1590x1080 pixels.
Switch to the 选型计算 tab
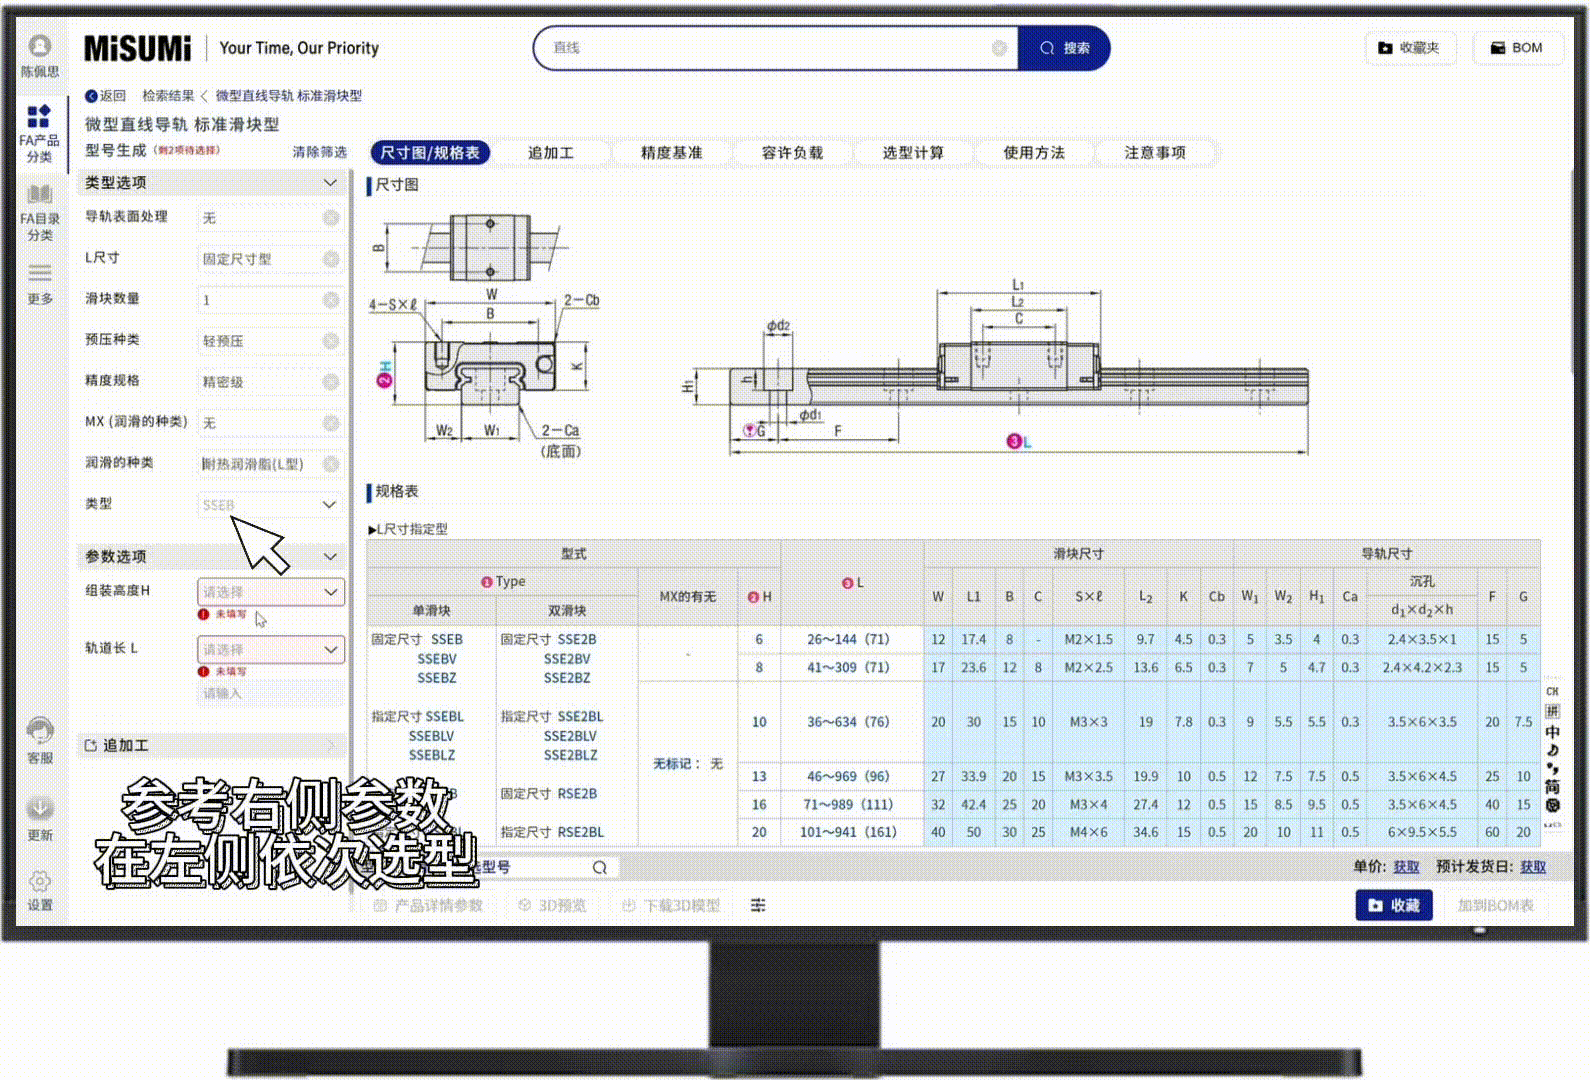tap(913, 153)
